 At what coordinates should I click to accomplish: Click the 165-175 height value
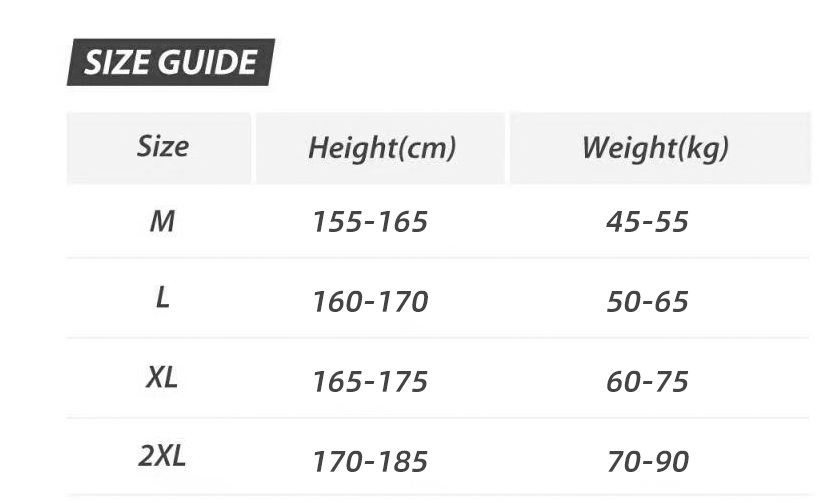370,382
